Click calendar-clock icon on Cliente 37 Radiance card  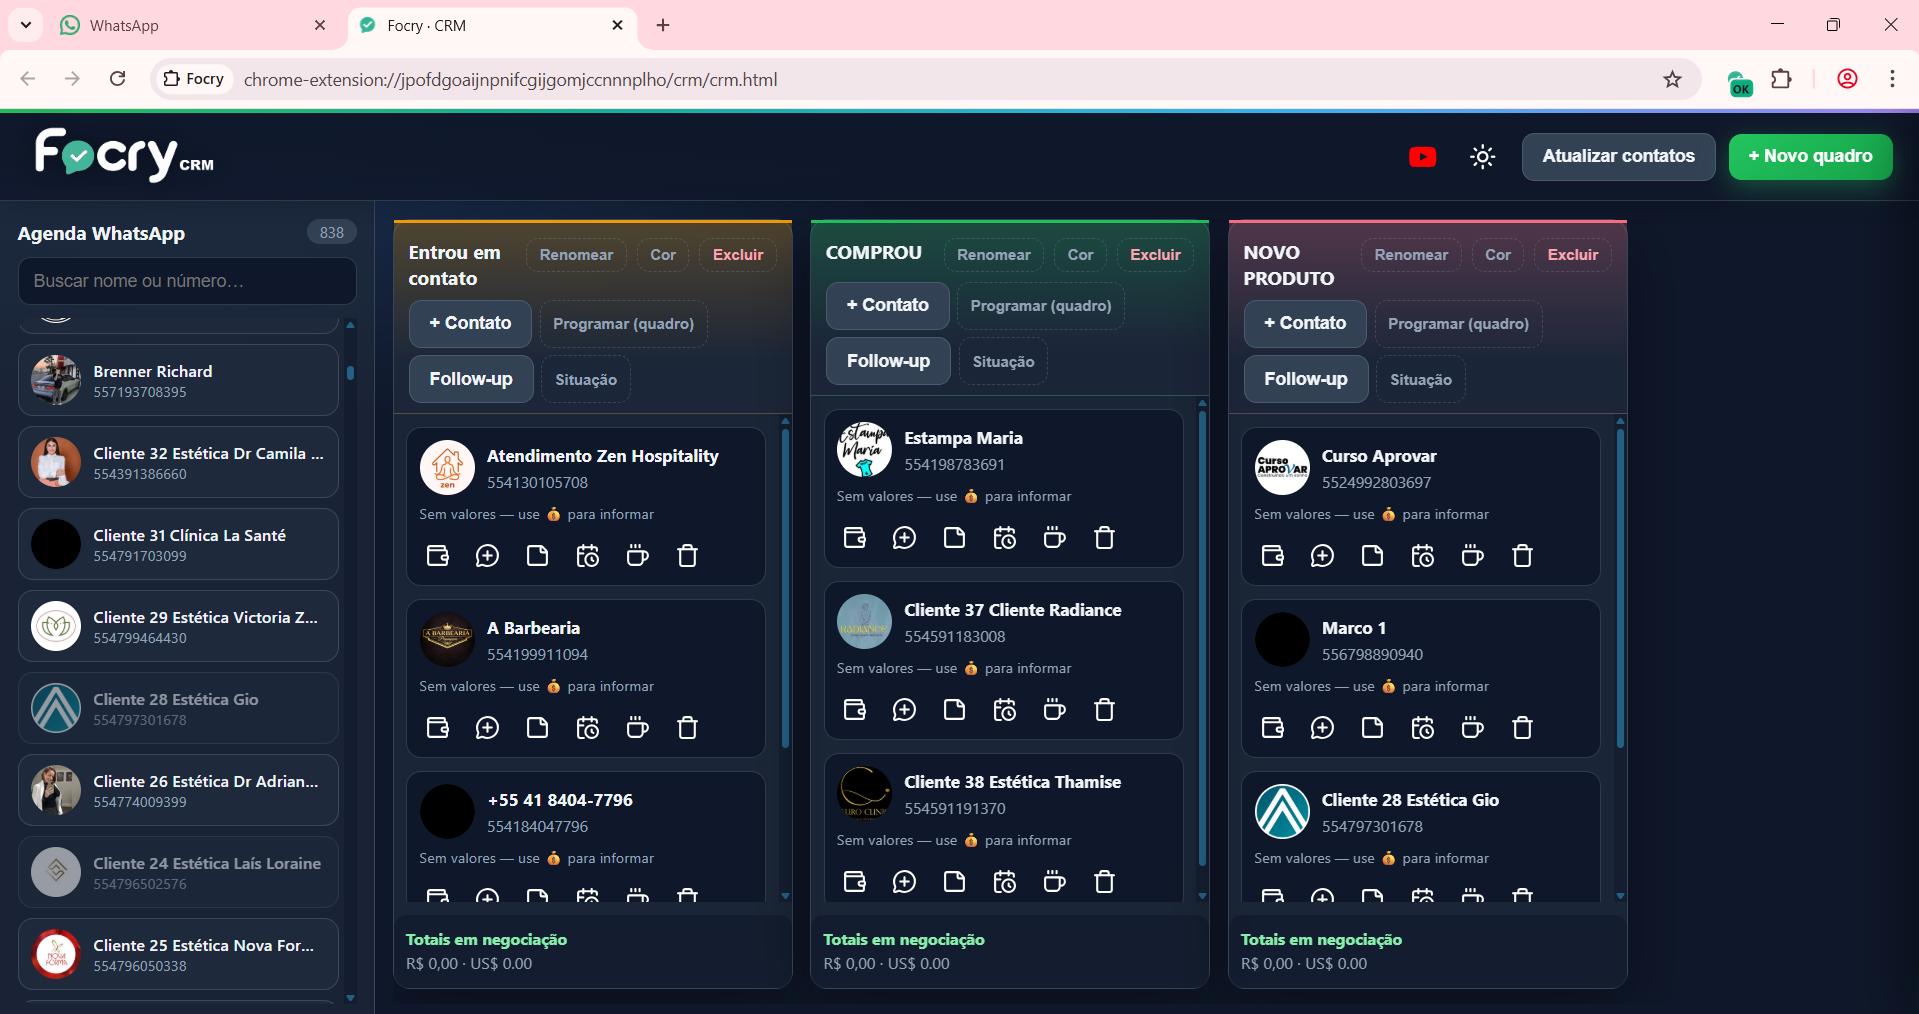coord(1004,710)
